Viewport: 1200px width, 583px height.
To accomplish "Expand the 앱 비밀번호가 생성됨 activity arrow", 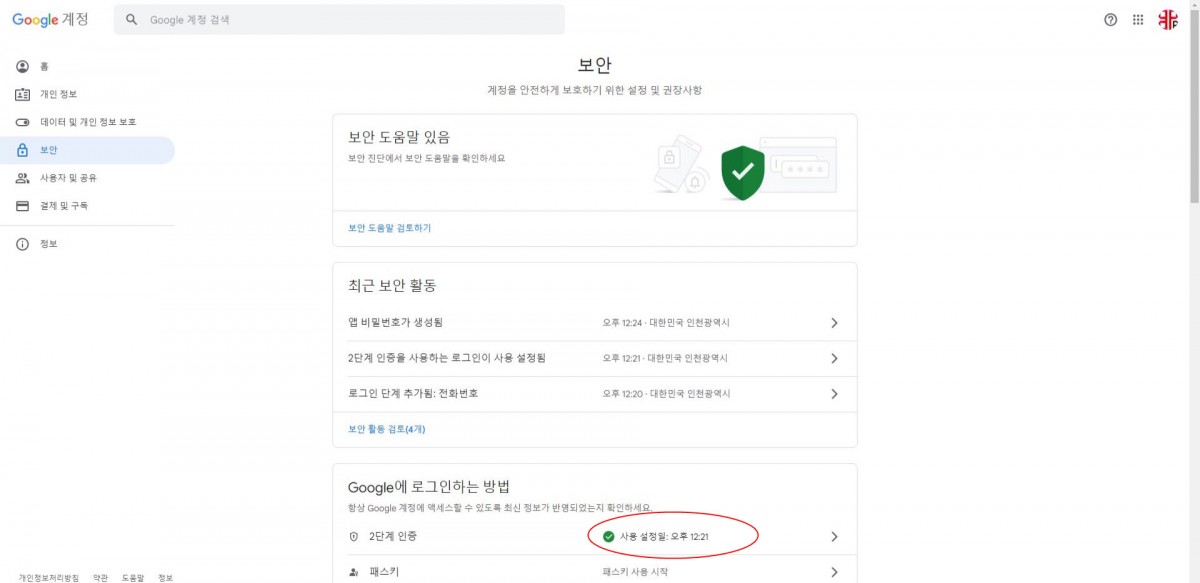I will coord(834,323).
